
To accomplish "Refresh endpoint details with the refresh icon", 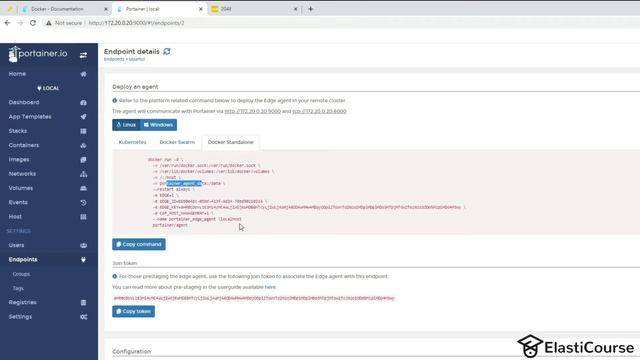I will 167,51.
